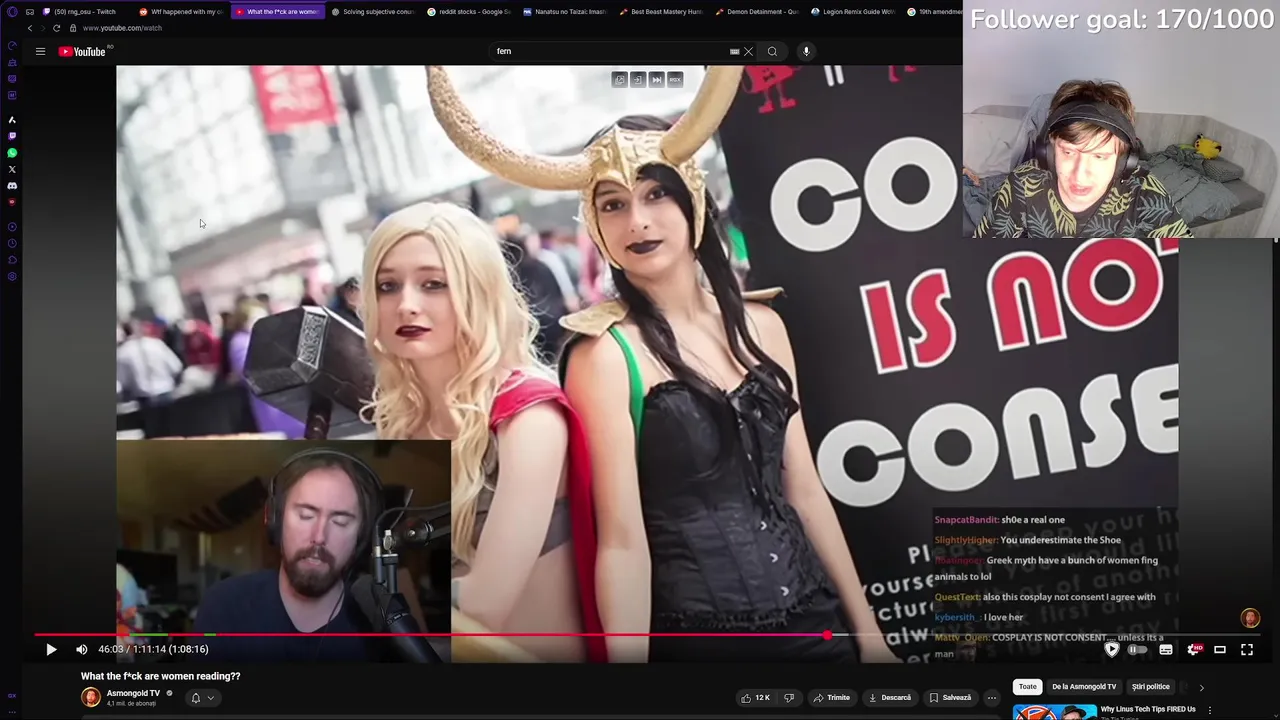Open History clock in the sidebar
Screen dimensions: 1280x720
point(12,244)
